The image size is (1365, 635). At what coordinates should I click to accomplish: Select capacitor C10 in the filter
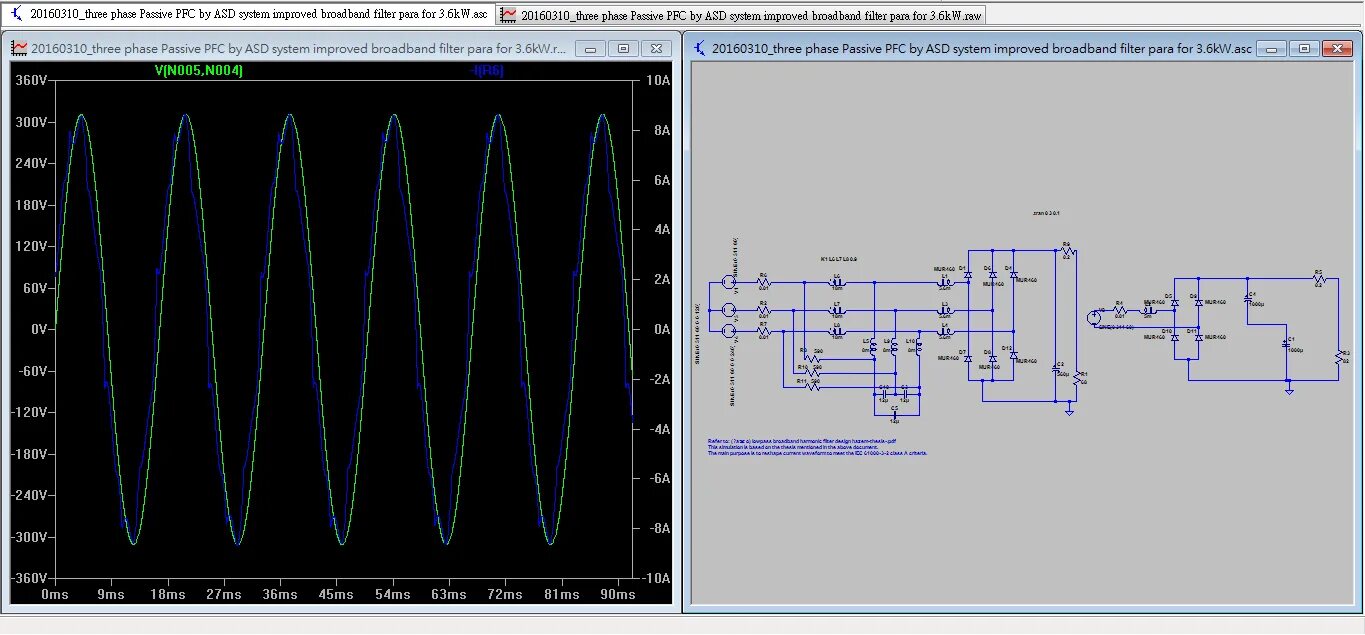[x=884, y=392]
